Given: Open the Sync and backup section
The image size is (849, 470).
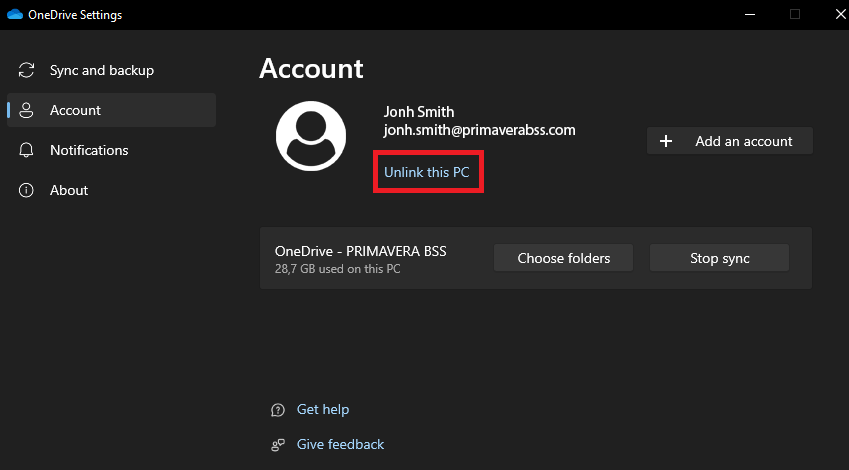Looking at the screenshot, I should pos(112,70).
